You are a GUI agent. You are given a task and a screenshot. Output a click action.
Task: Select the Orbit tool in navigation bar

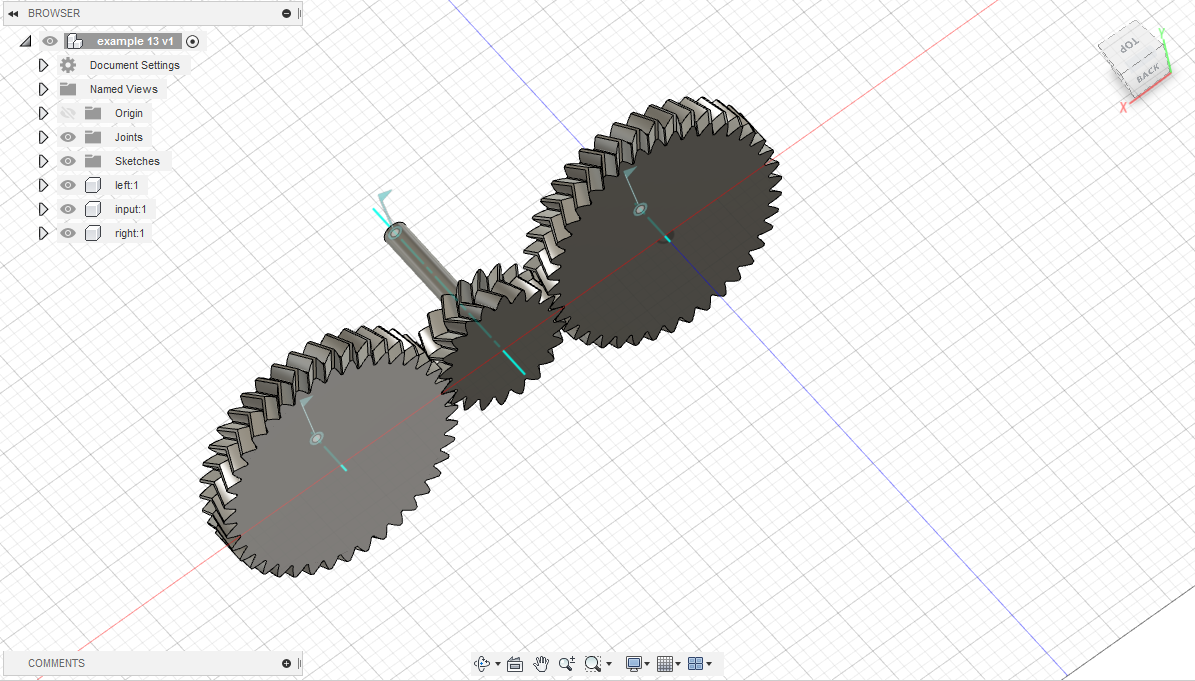[x=482, y=663]
